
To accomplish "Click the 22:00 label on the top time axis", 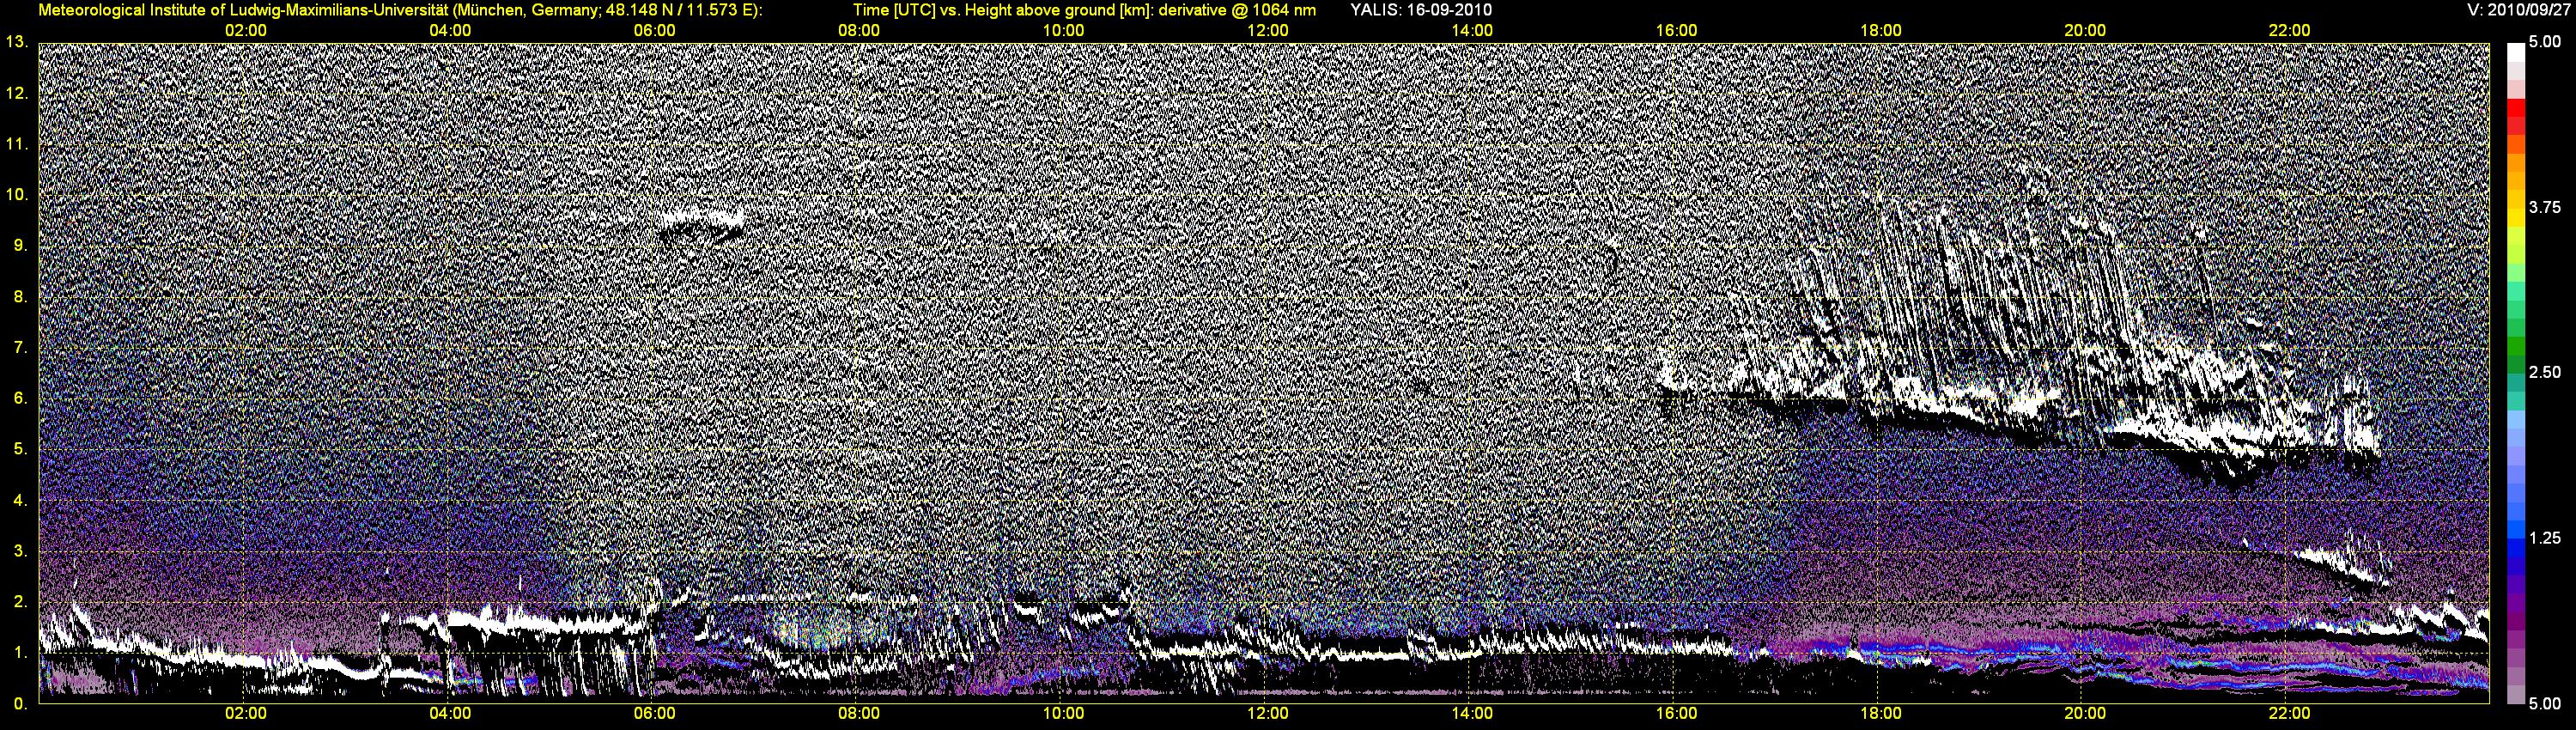I will [x=2289, y=31].
